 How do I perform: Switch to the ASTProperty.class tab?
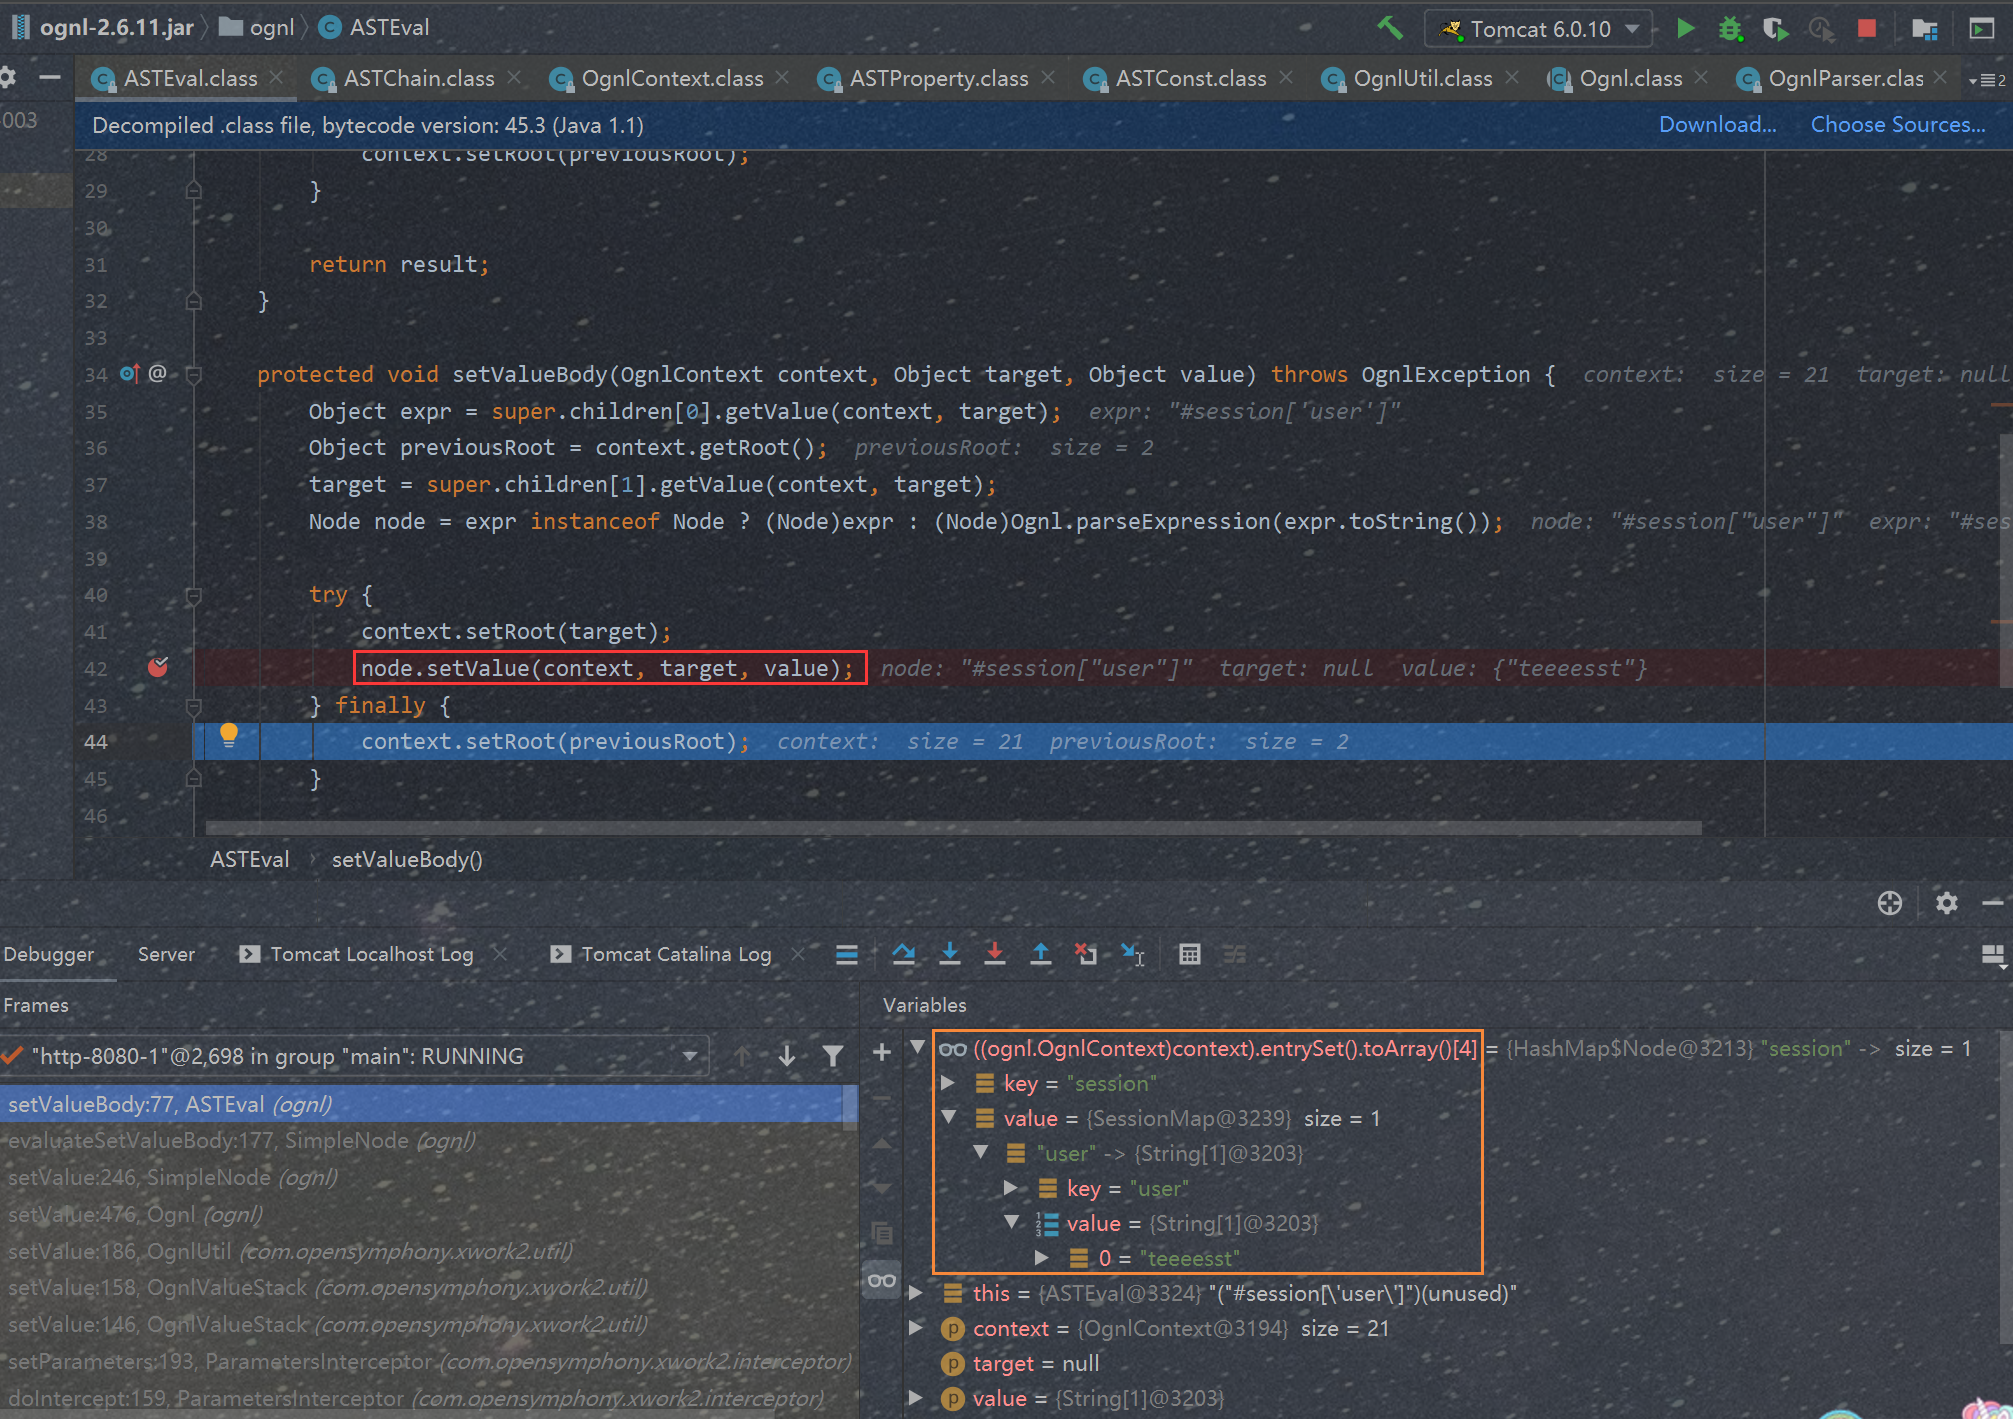click(x=938, y=79)
